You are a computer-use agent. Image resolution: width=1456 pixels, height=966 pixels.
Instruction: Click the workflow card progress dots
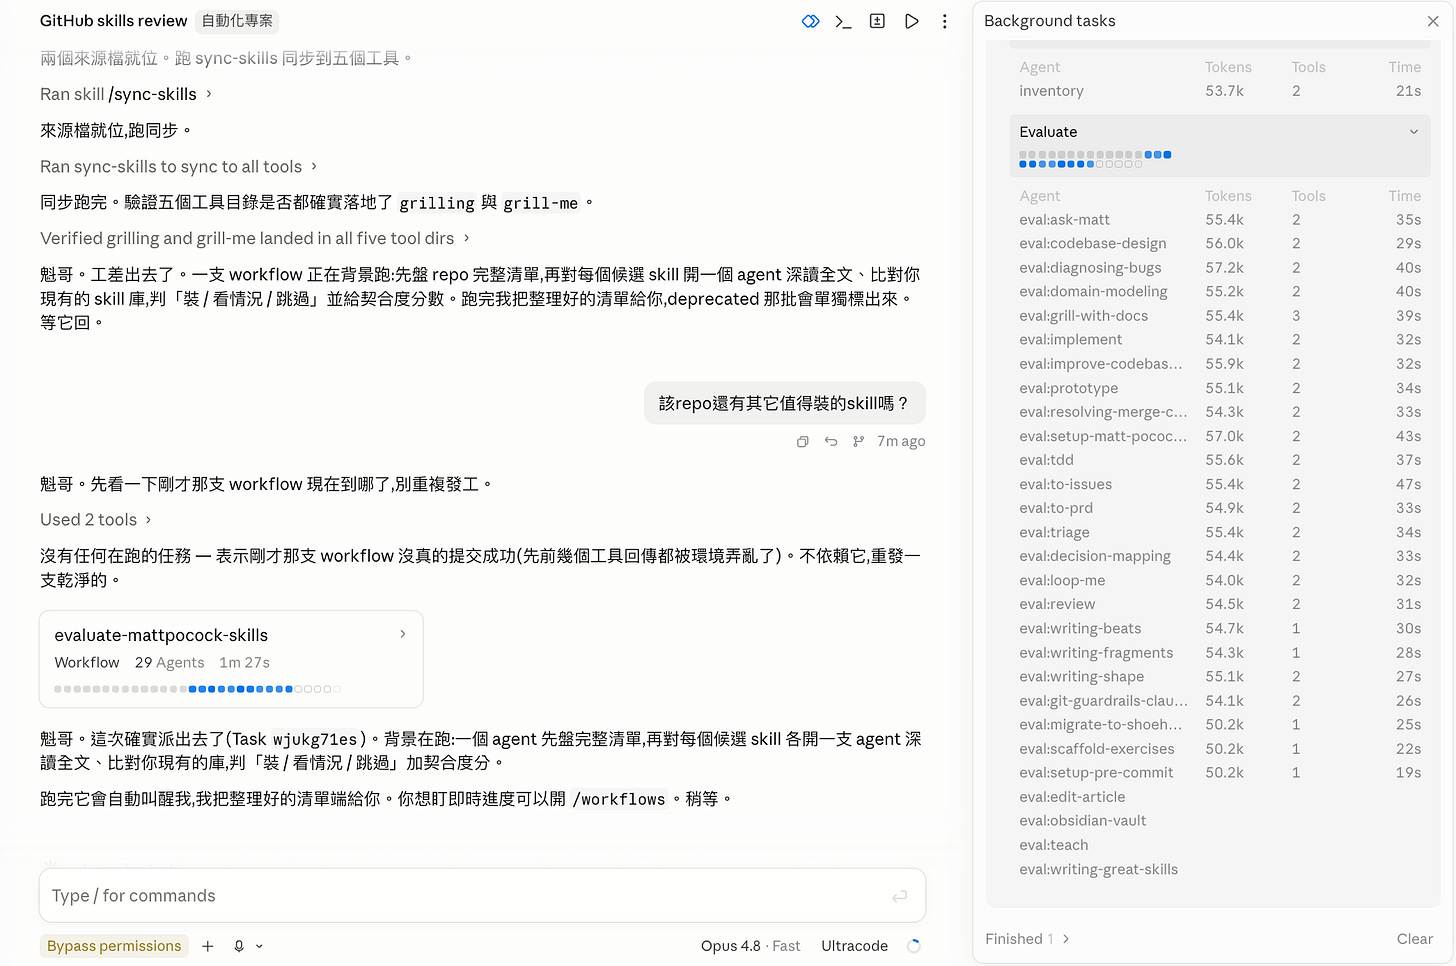(x=197, y=689)
